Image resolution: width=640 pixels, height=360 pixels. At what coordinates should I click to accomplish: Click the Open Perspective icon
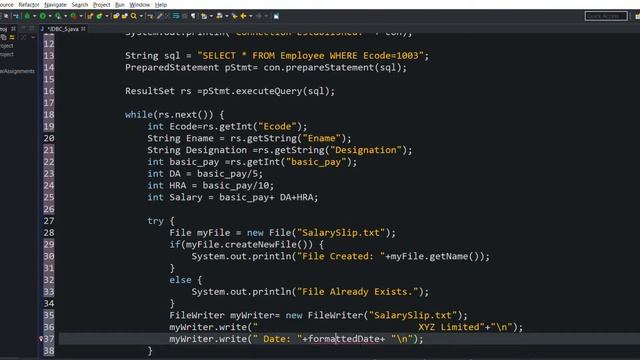tap(637, 16)
